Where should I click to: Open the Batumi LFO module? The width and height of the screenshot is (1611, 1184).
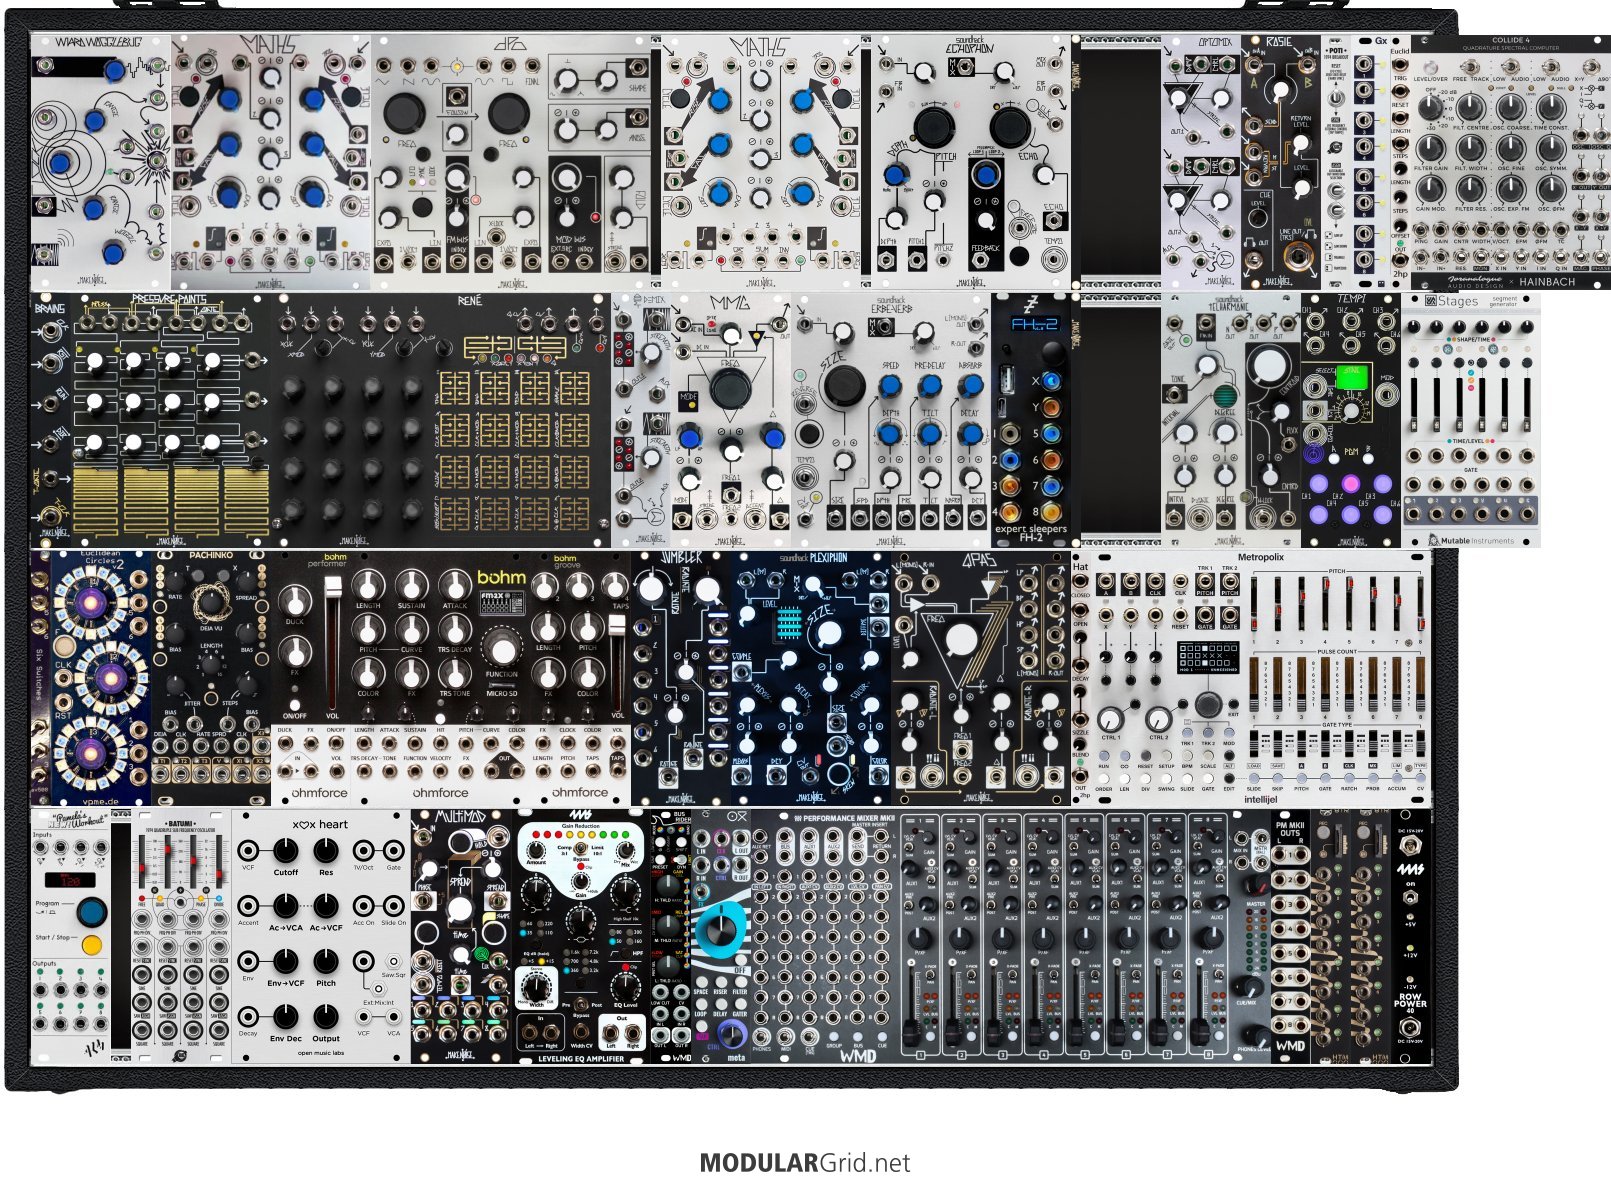[181, 936]
